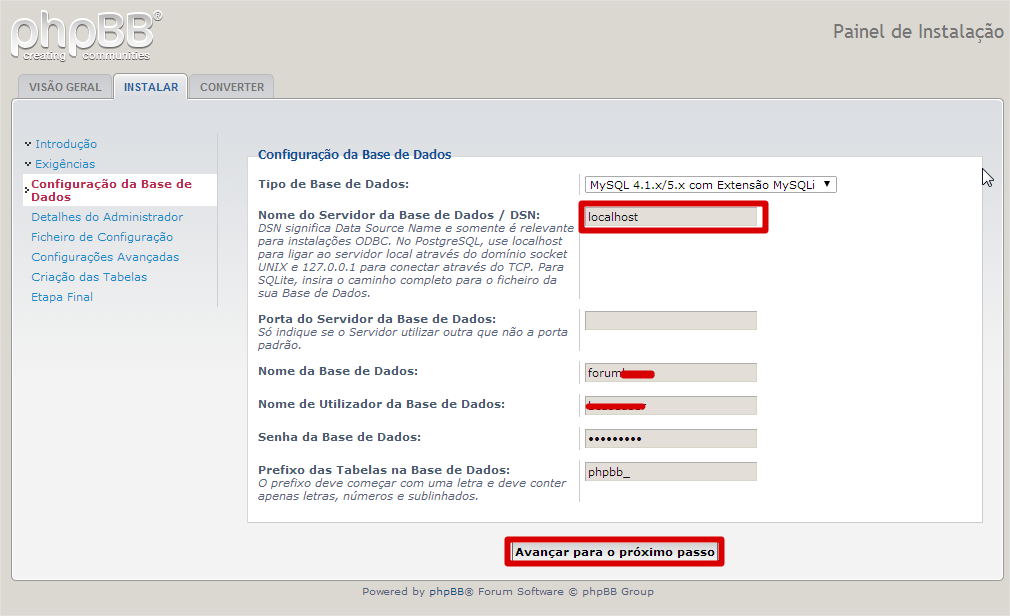Click the database server name field with localhost
This screenshot has height=616, width=1010.
tap(671, 217)
